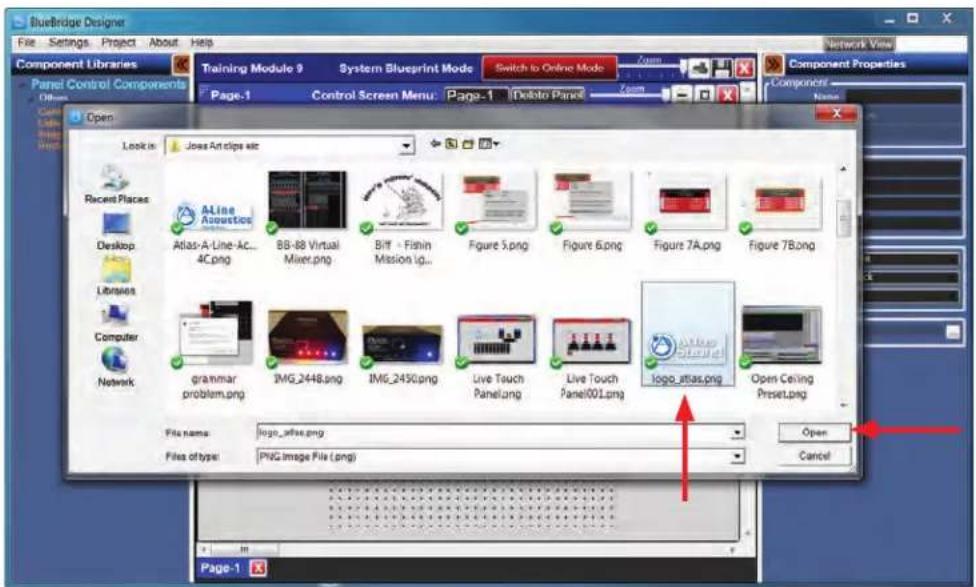Image resolution: width=976 pixels, height=587 pixels.
Task: Select the IMG_2448.png thumbnail
Action: (307, 345)
